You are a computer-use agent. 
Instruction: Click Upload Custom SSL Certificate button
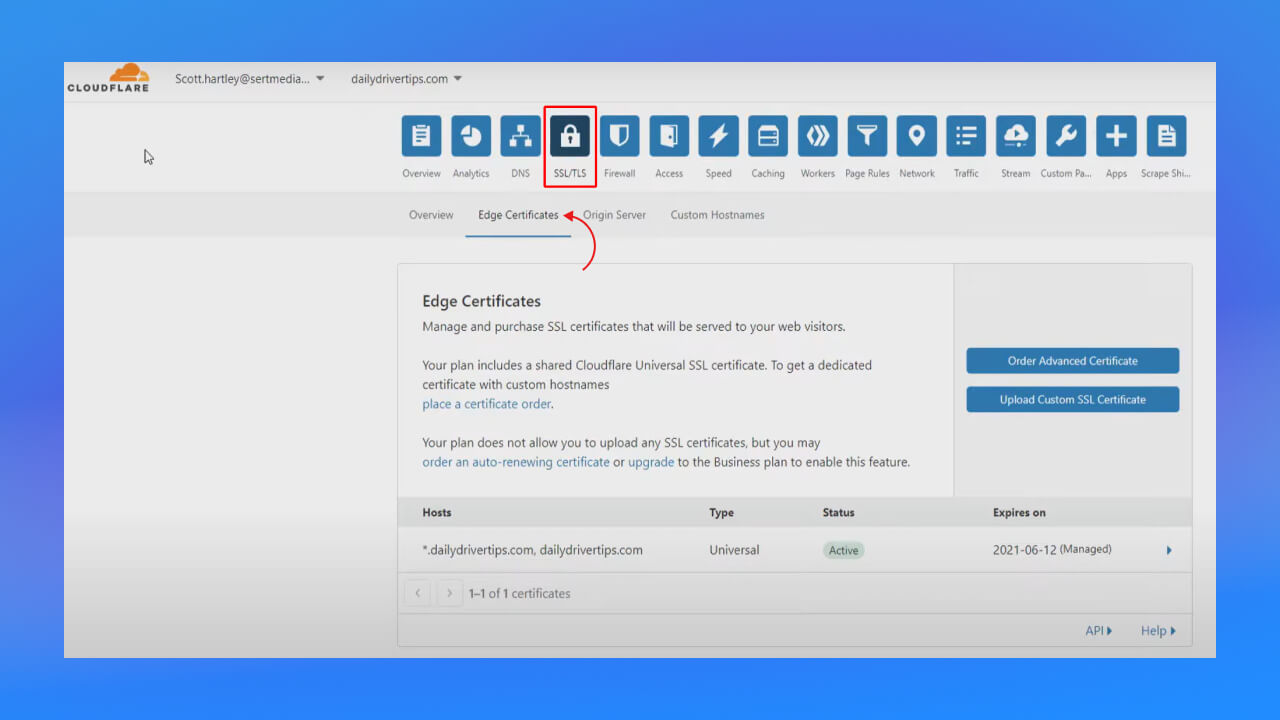pyautogui.click(x=1073, y=399)
